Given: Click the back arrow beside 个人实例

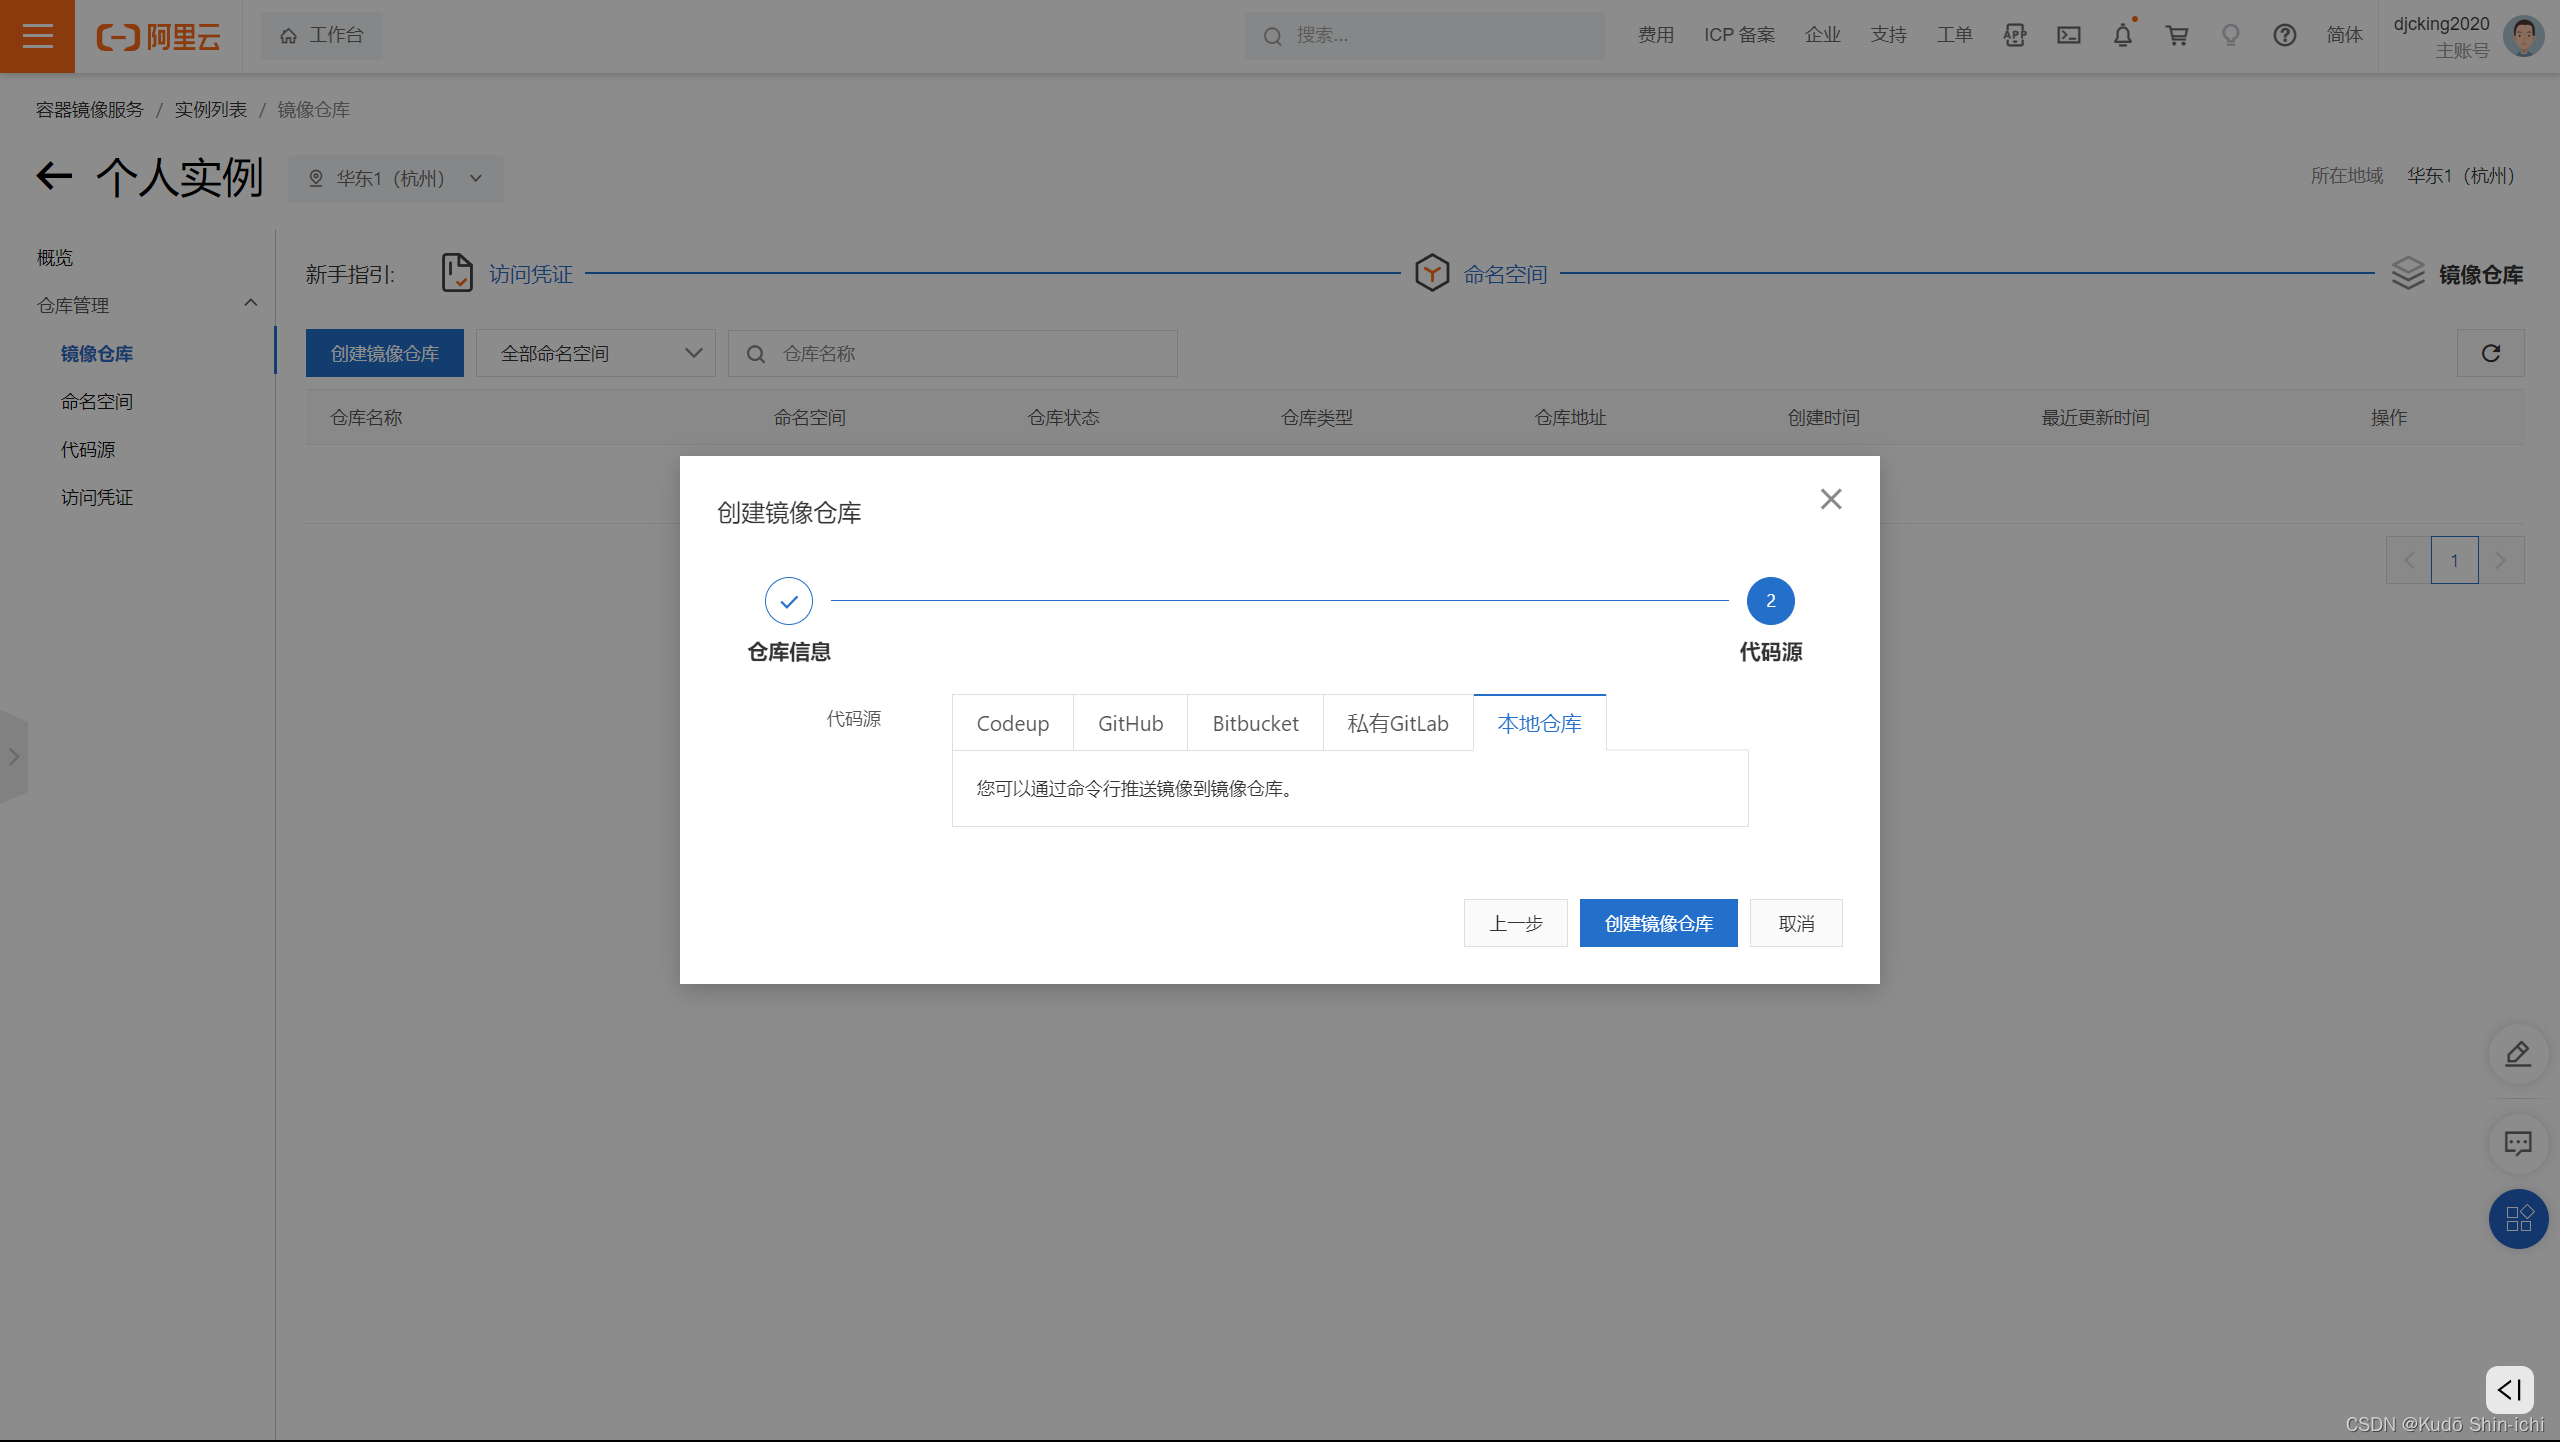Looking at the screenshot, I should pyautogui.click(x=54, y=177).
